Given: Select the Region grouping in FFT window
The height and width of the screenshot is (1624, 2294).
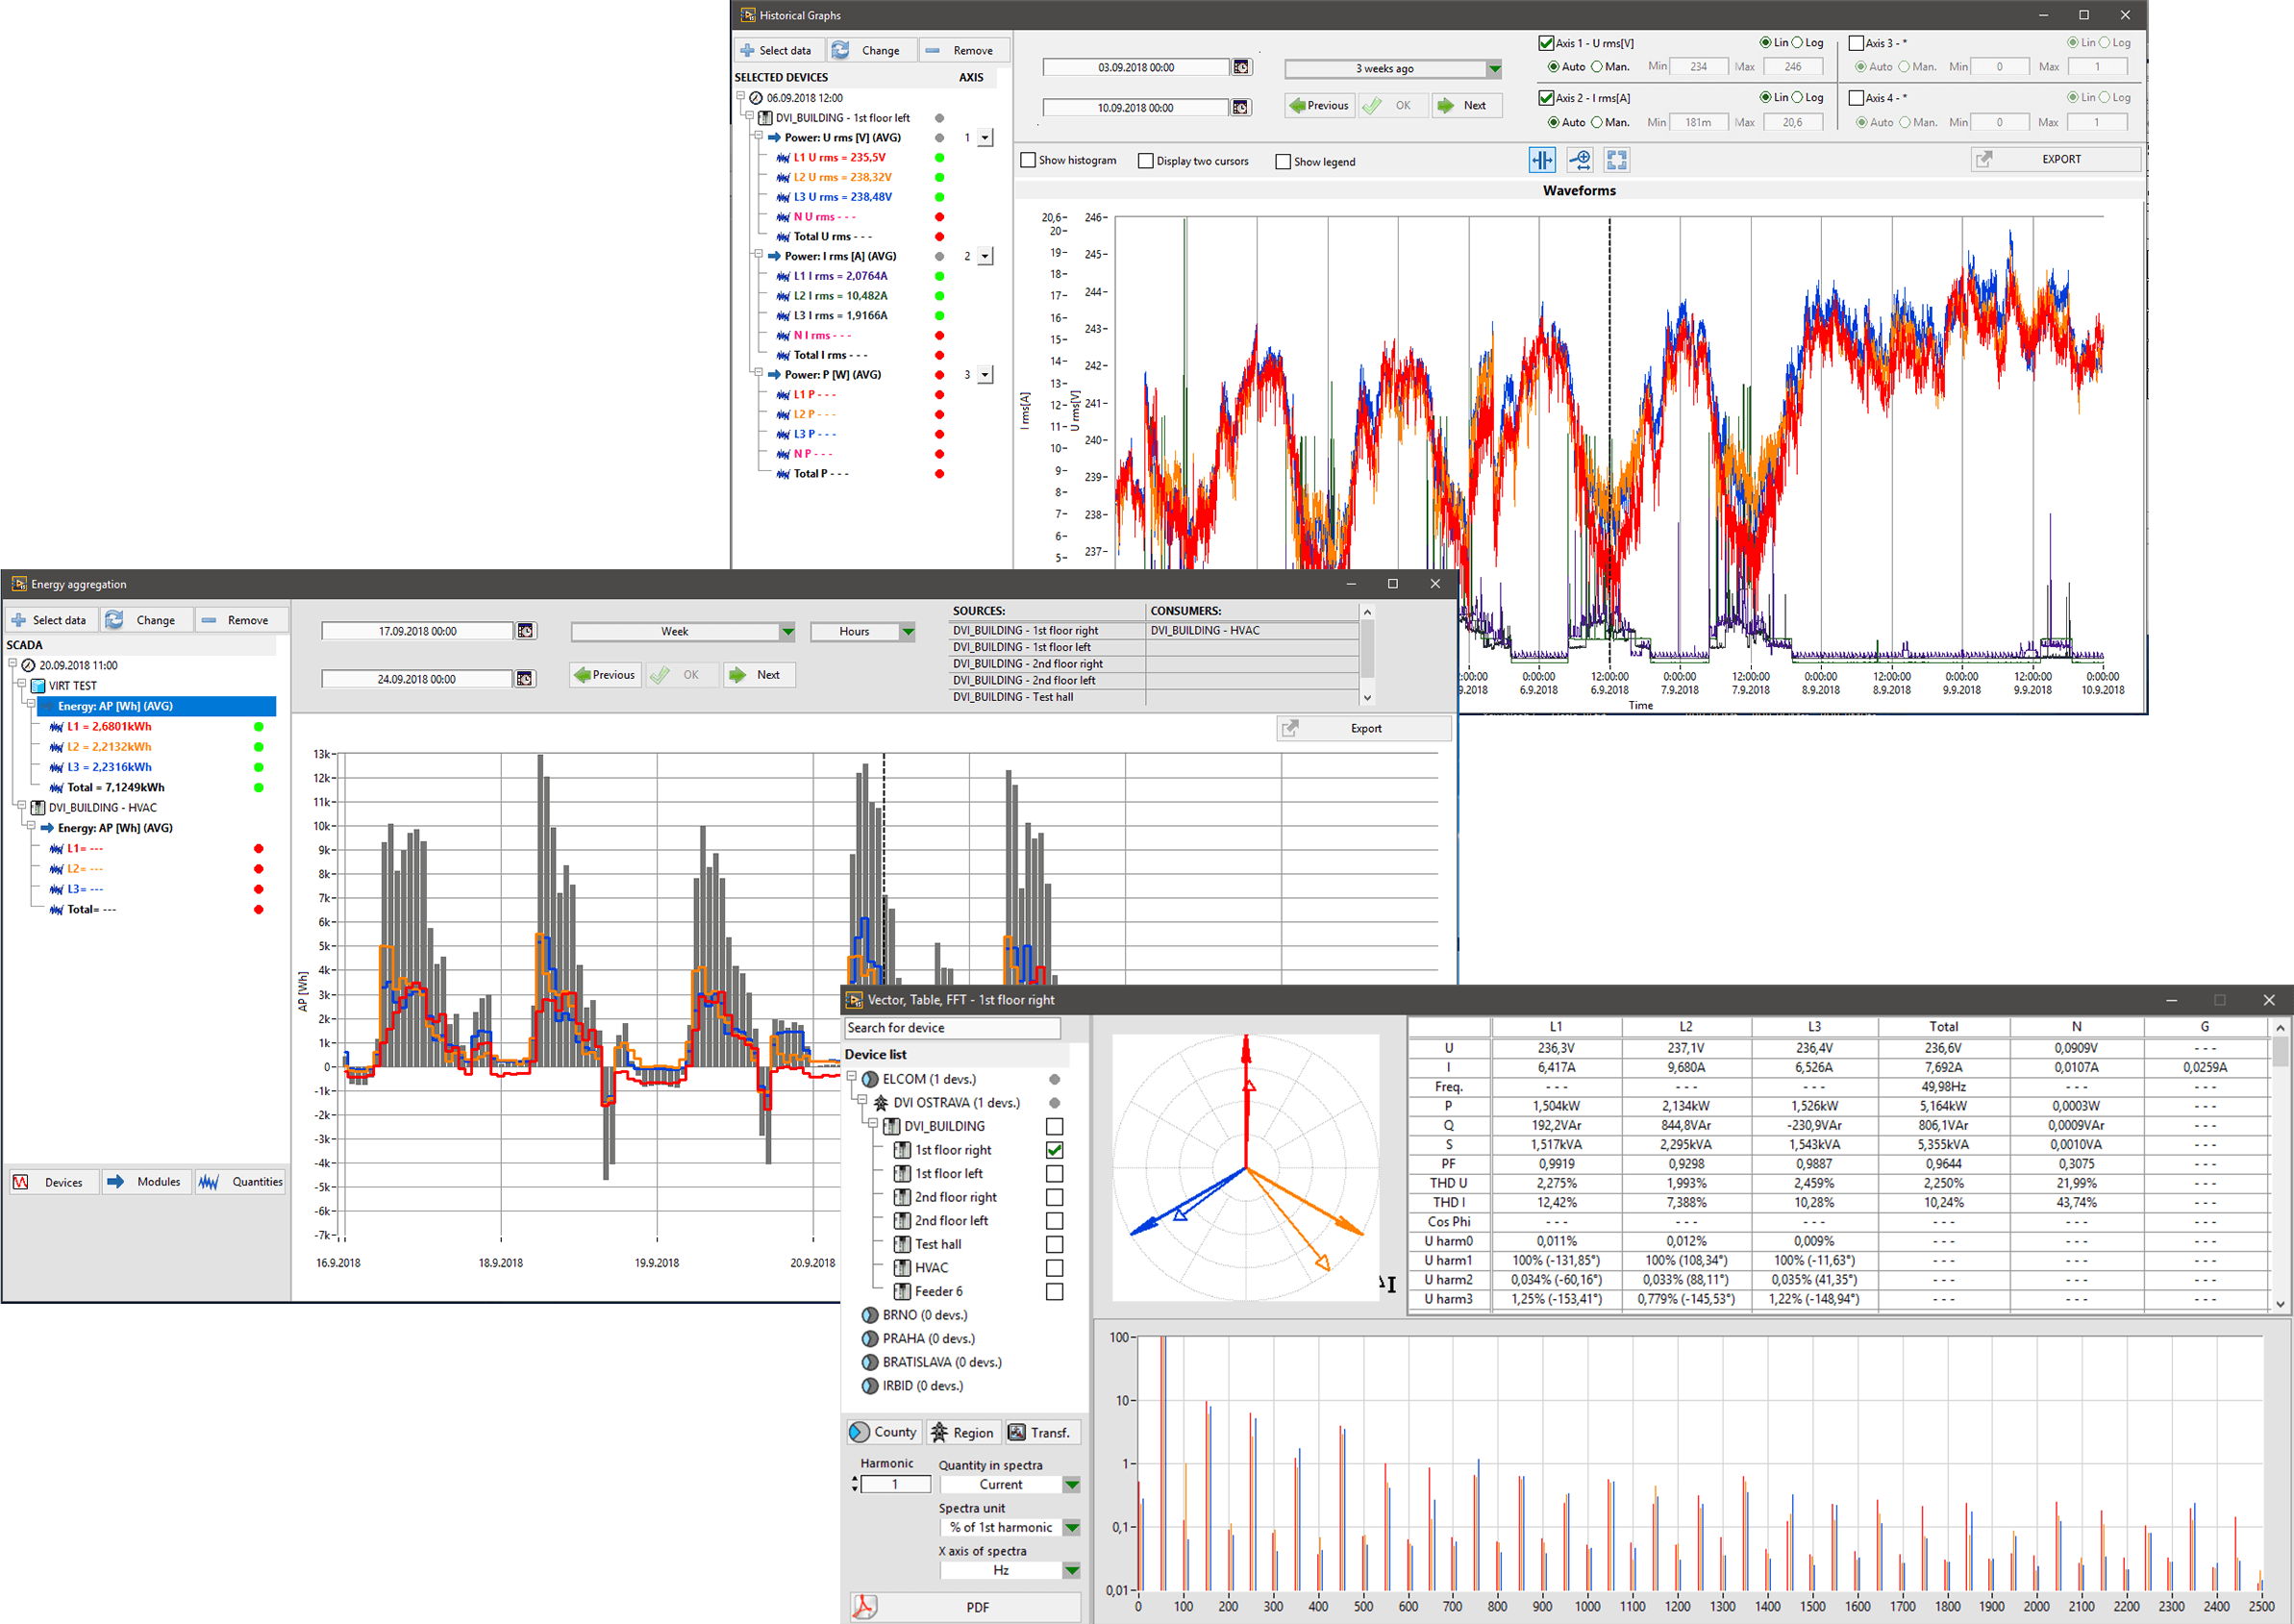Looking at the screenshot, I should click(x=963, y=1431).
